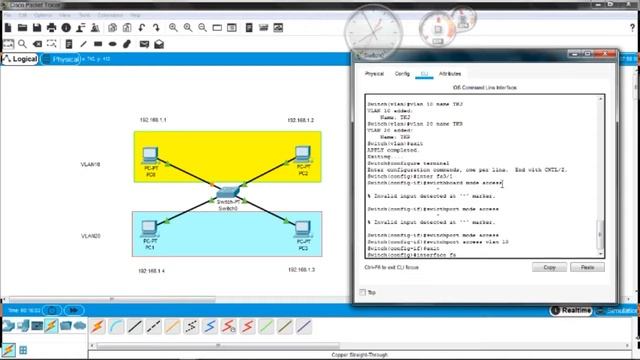This screenshot has height=360, width=640.
Task: Click the CLI scrollbar down arrow
Action: tap(600, 254)
